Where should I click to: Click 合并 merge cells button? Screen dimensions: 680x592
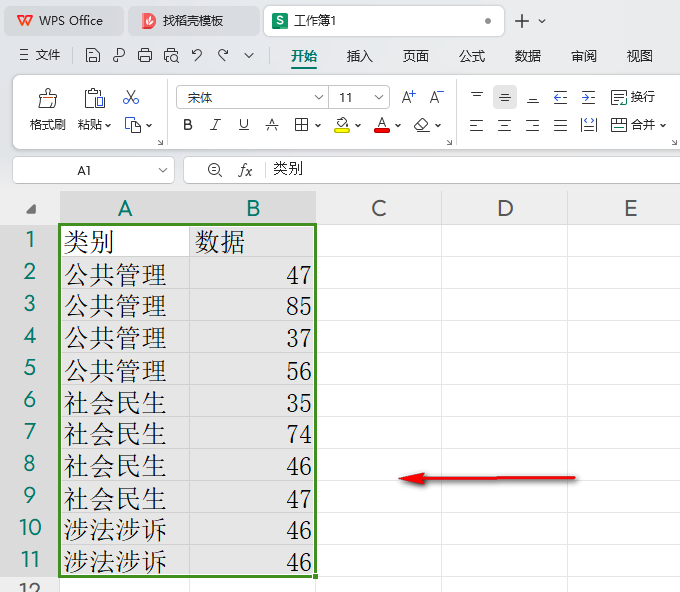638,125
